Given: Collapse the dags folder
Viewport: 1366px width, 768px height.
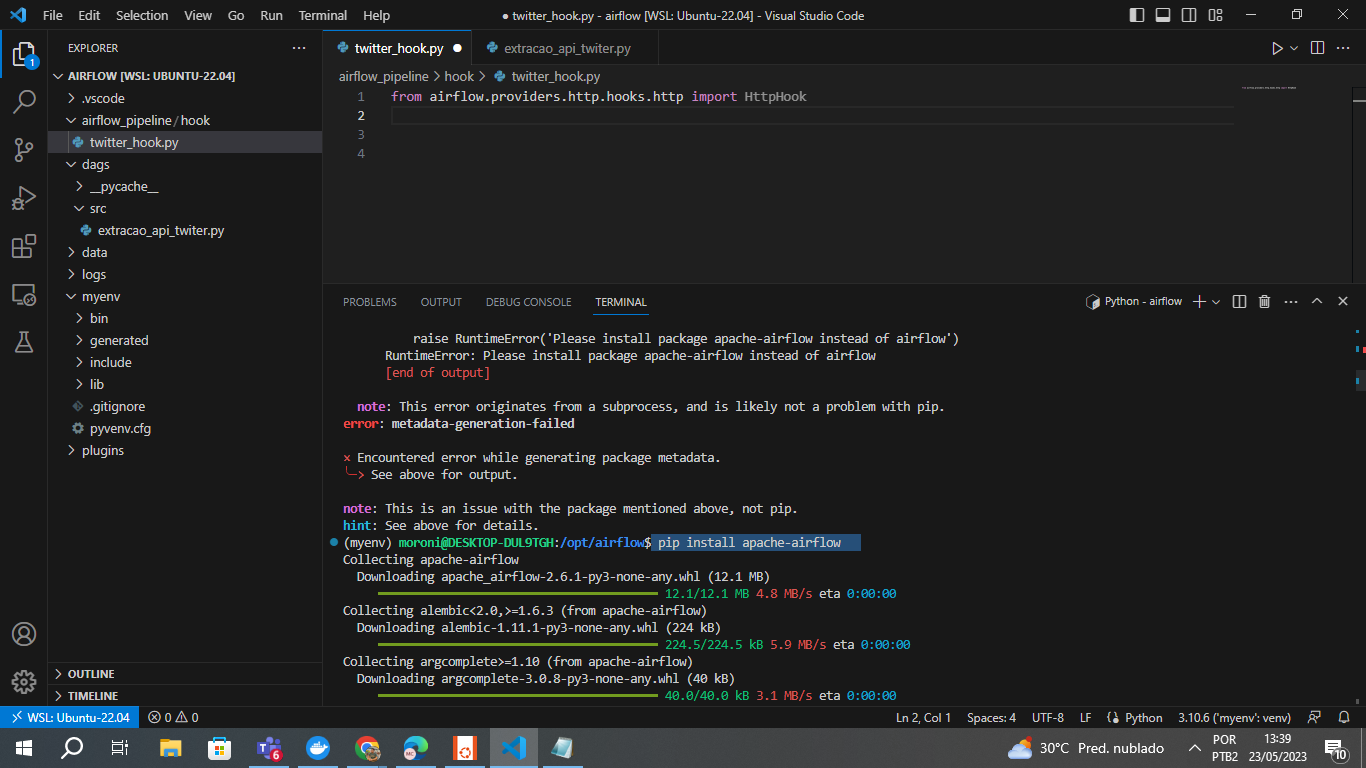Looking at the screenshot, I should click(x=185, y=164).
